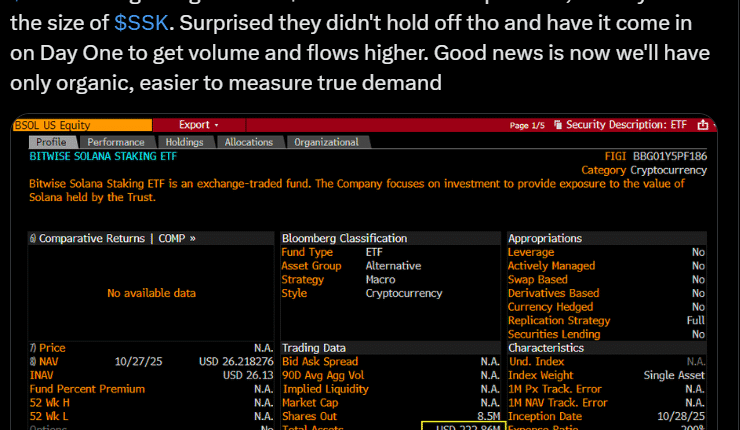Viewport: 740px width, 430px height.
Task: Select the Allocations tab
Action: 248,142
